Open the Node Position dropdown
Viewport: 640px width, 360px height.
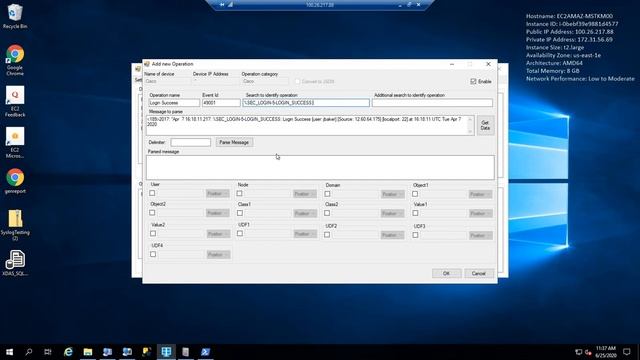[305, 194]
